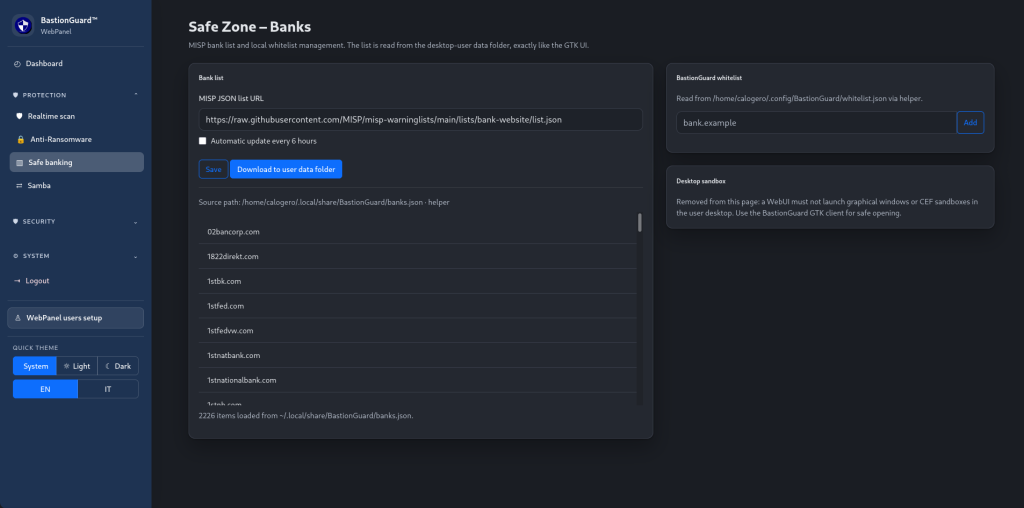The height and width of the screenshot is (508, 1024).
Task: Save the MISP list URL
Action: [x=214, y=169]
